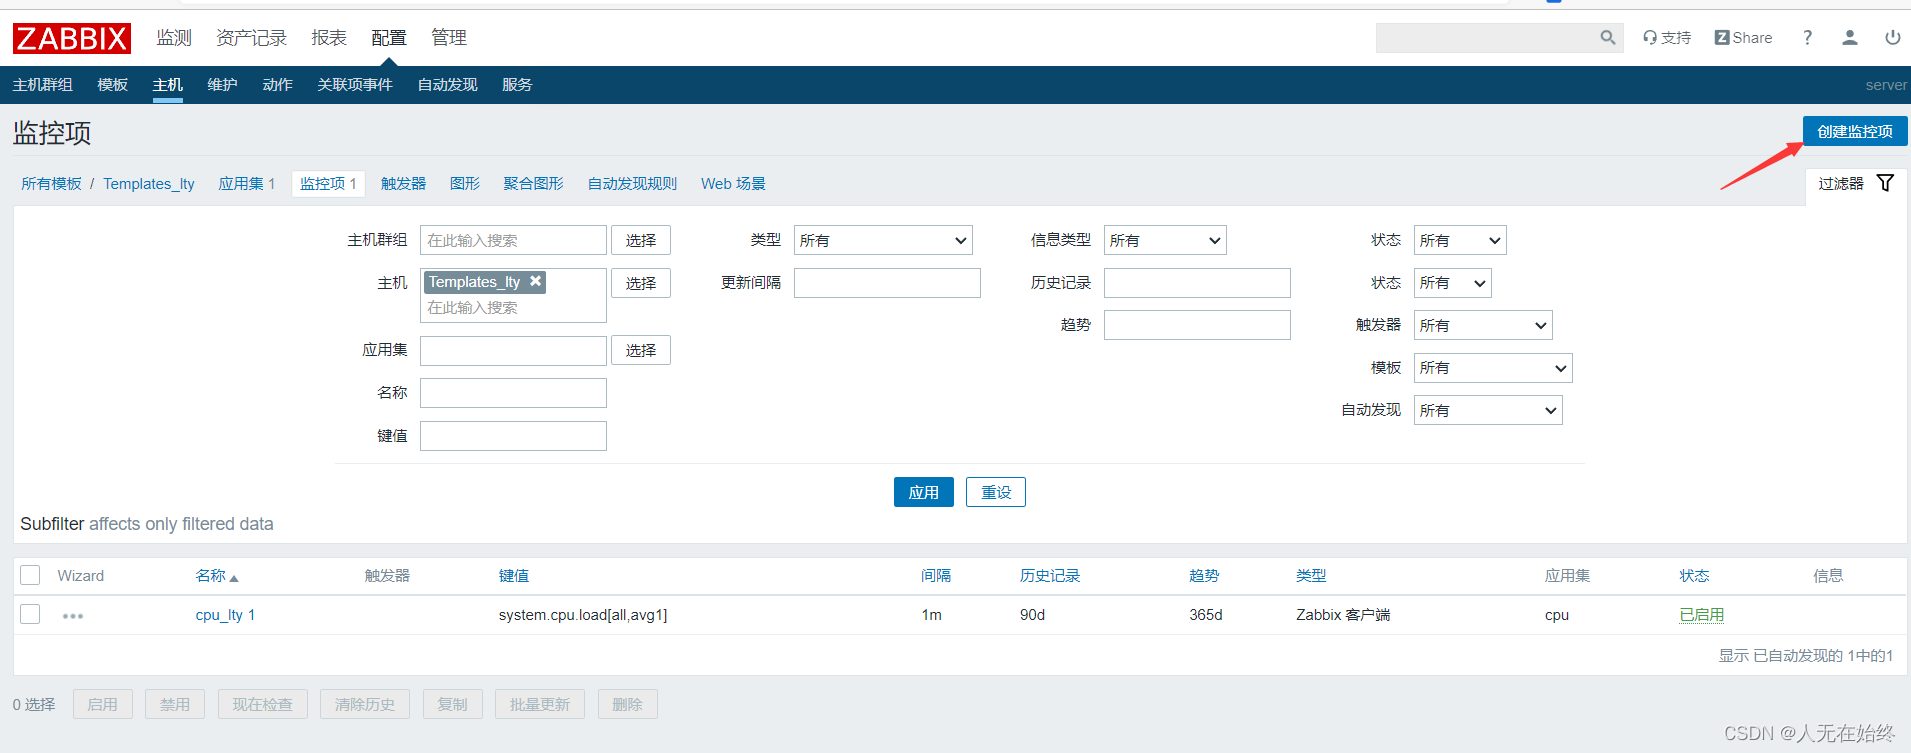Focus the top global search box
Viewport: 1911px width, 753px height.
(x=1487, y=38)
